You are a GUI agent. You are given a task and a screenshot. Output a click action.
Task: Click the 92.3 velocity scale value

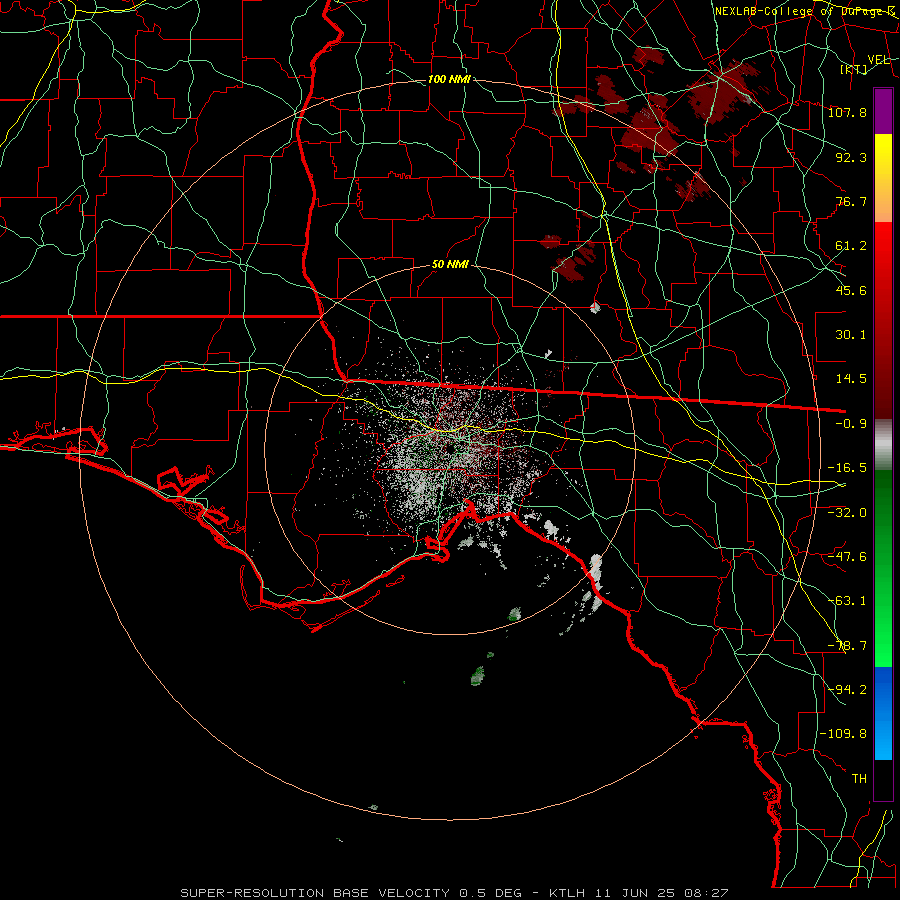851,157
